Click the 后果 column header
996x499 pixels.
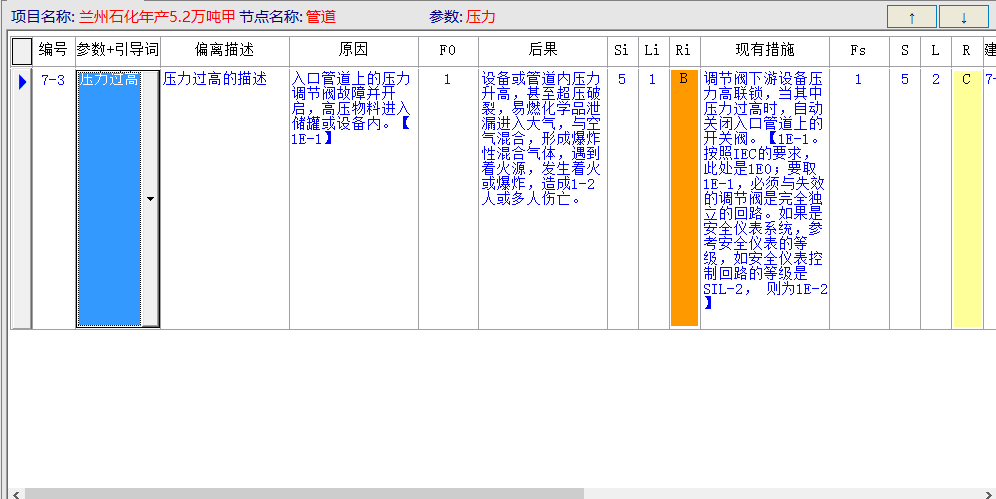point(543,51)
